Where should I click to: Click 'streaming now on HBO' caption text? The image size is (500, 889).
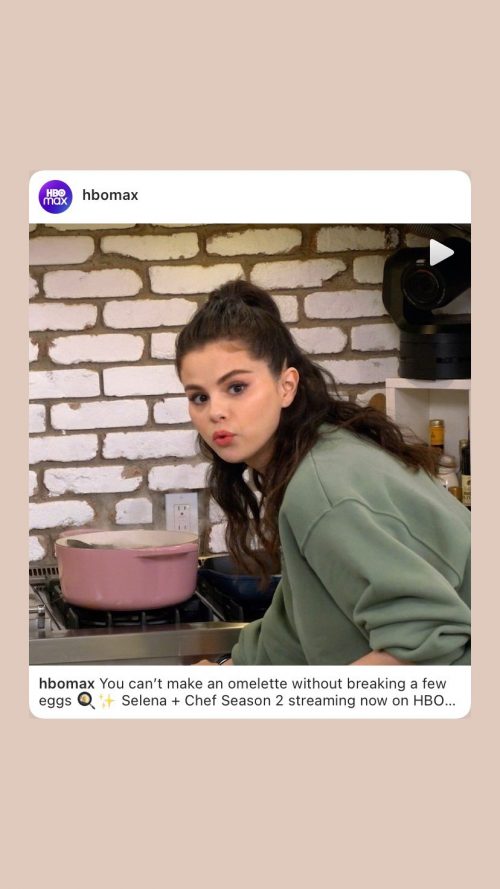[372, 701]
